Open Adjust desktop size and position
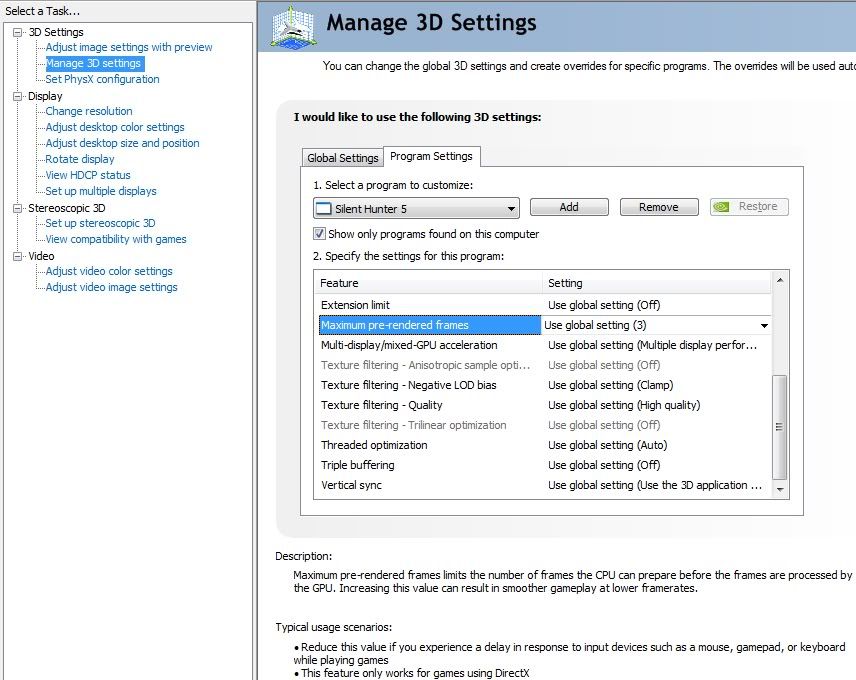 coord(122,143)
